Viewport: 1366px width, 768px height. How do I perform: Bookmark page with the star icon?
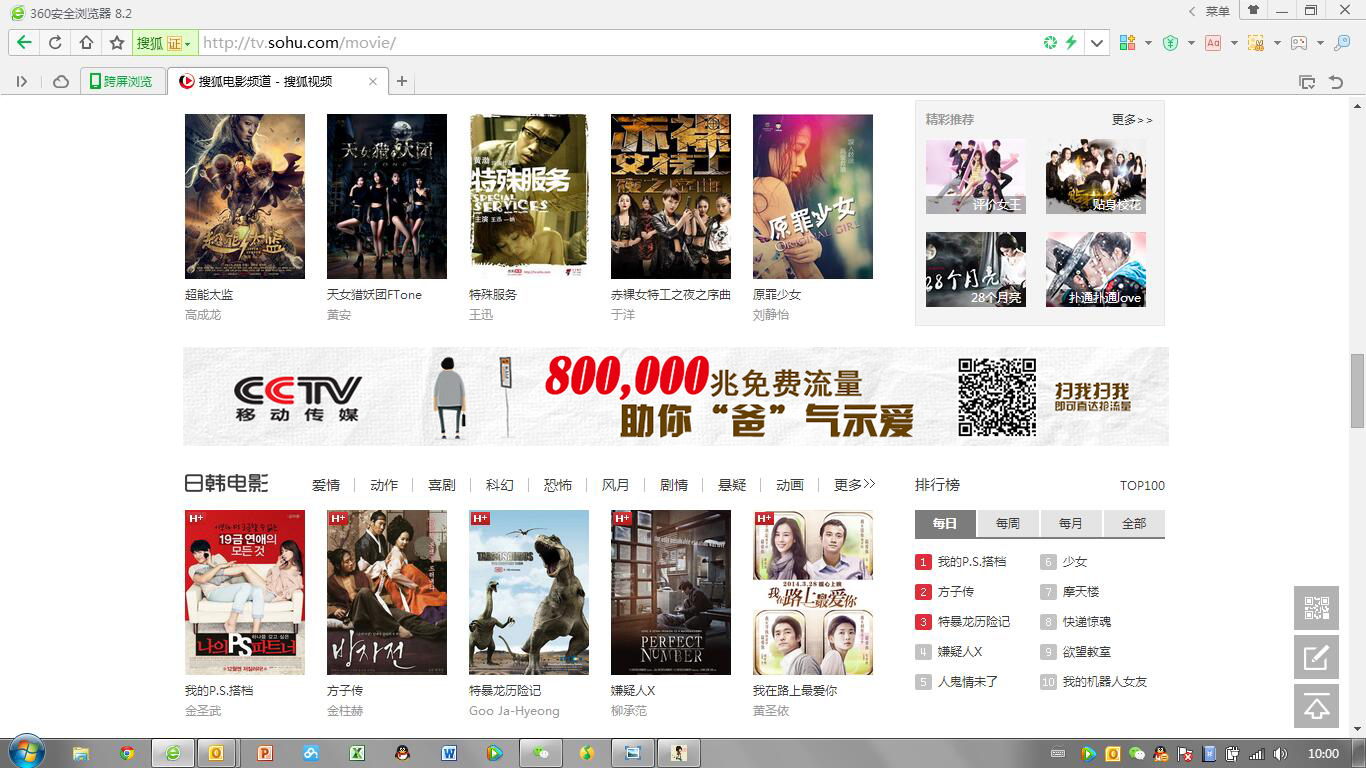click(117, 43)
